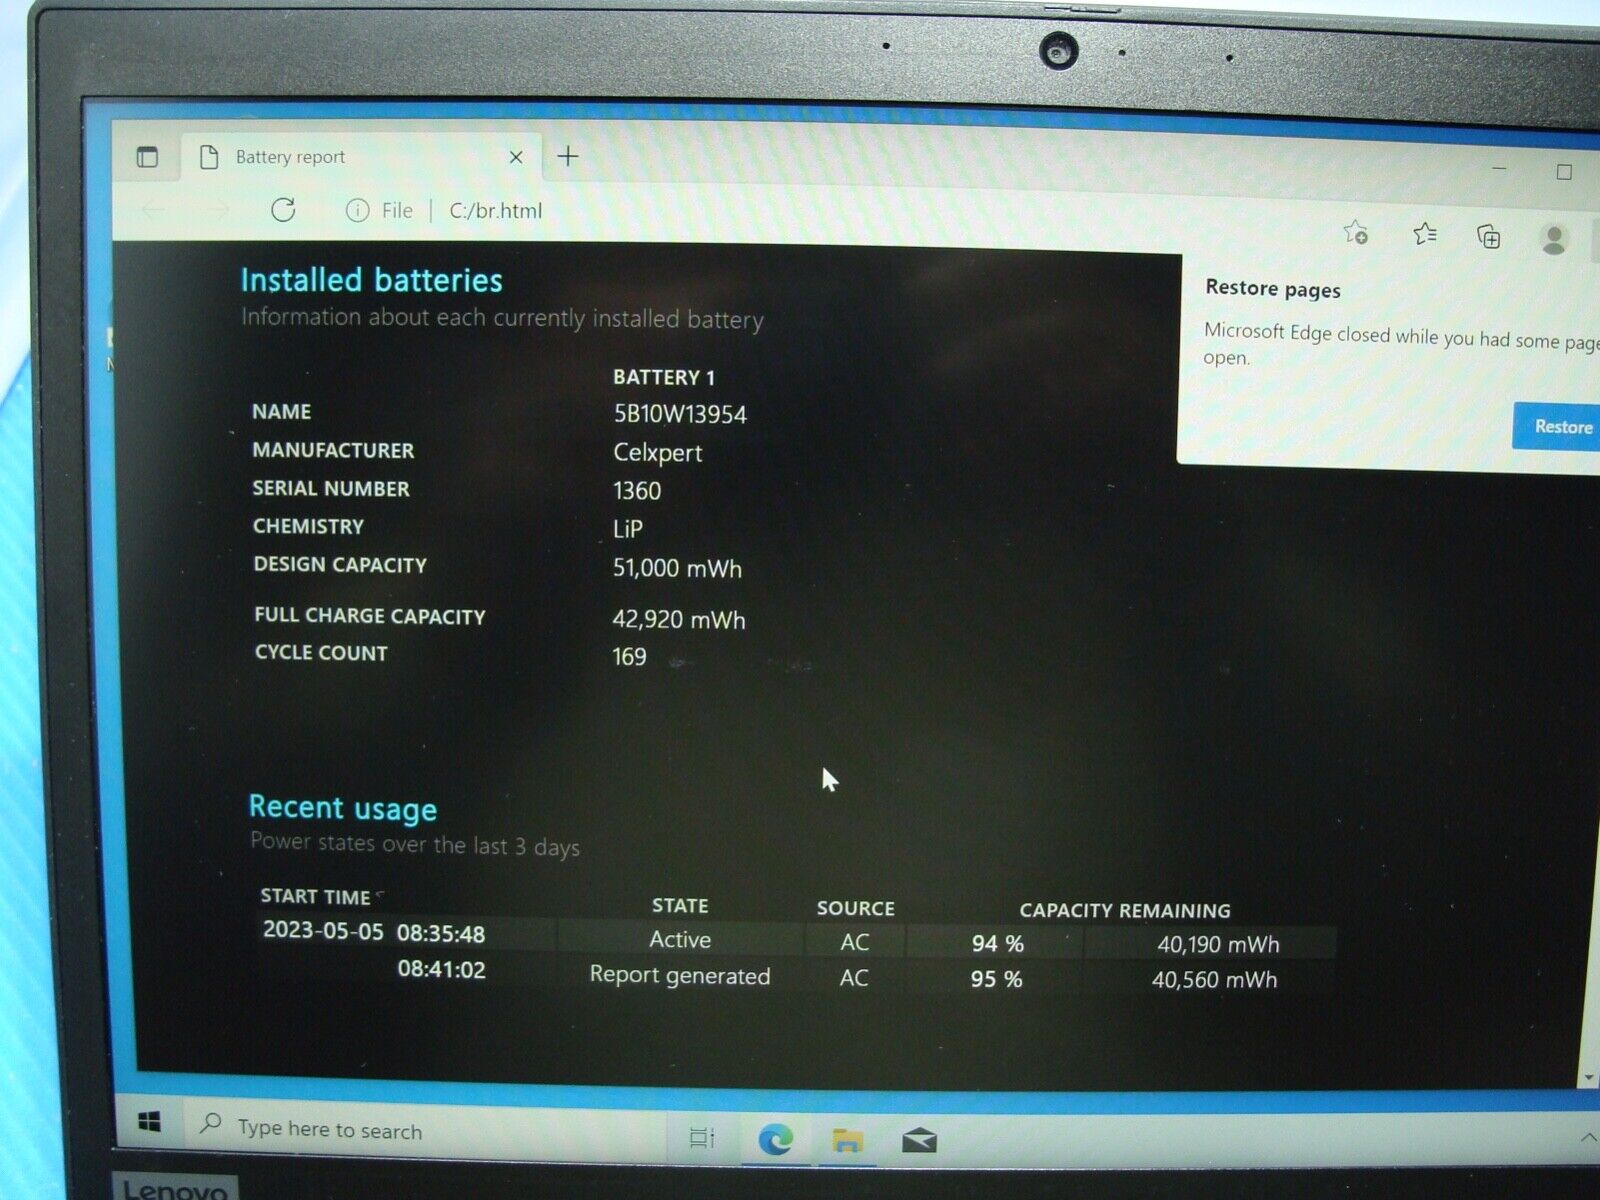Select cycle count value 169
The height and width of the screenshot is (1200, 1600).
tap(629, 657)
